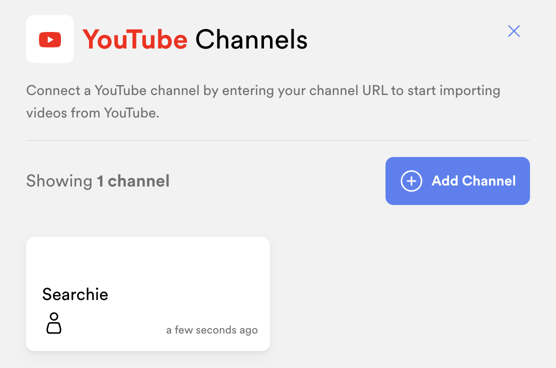Click the YouTube Channels heading
Image resolution: width=556 pixels, height=368 pixels.
pos(195,39)
